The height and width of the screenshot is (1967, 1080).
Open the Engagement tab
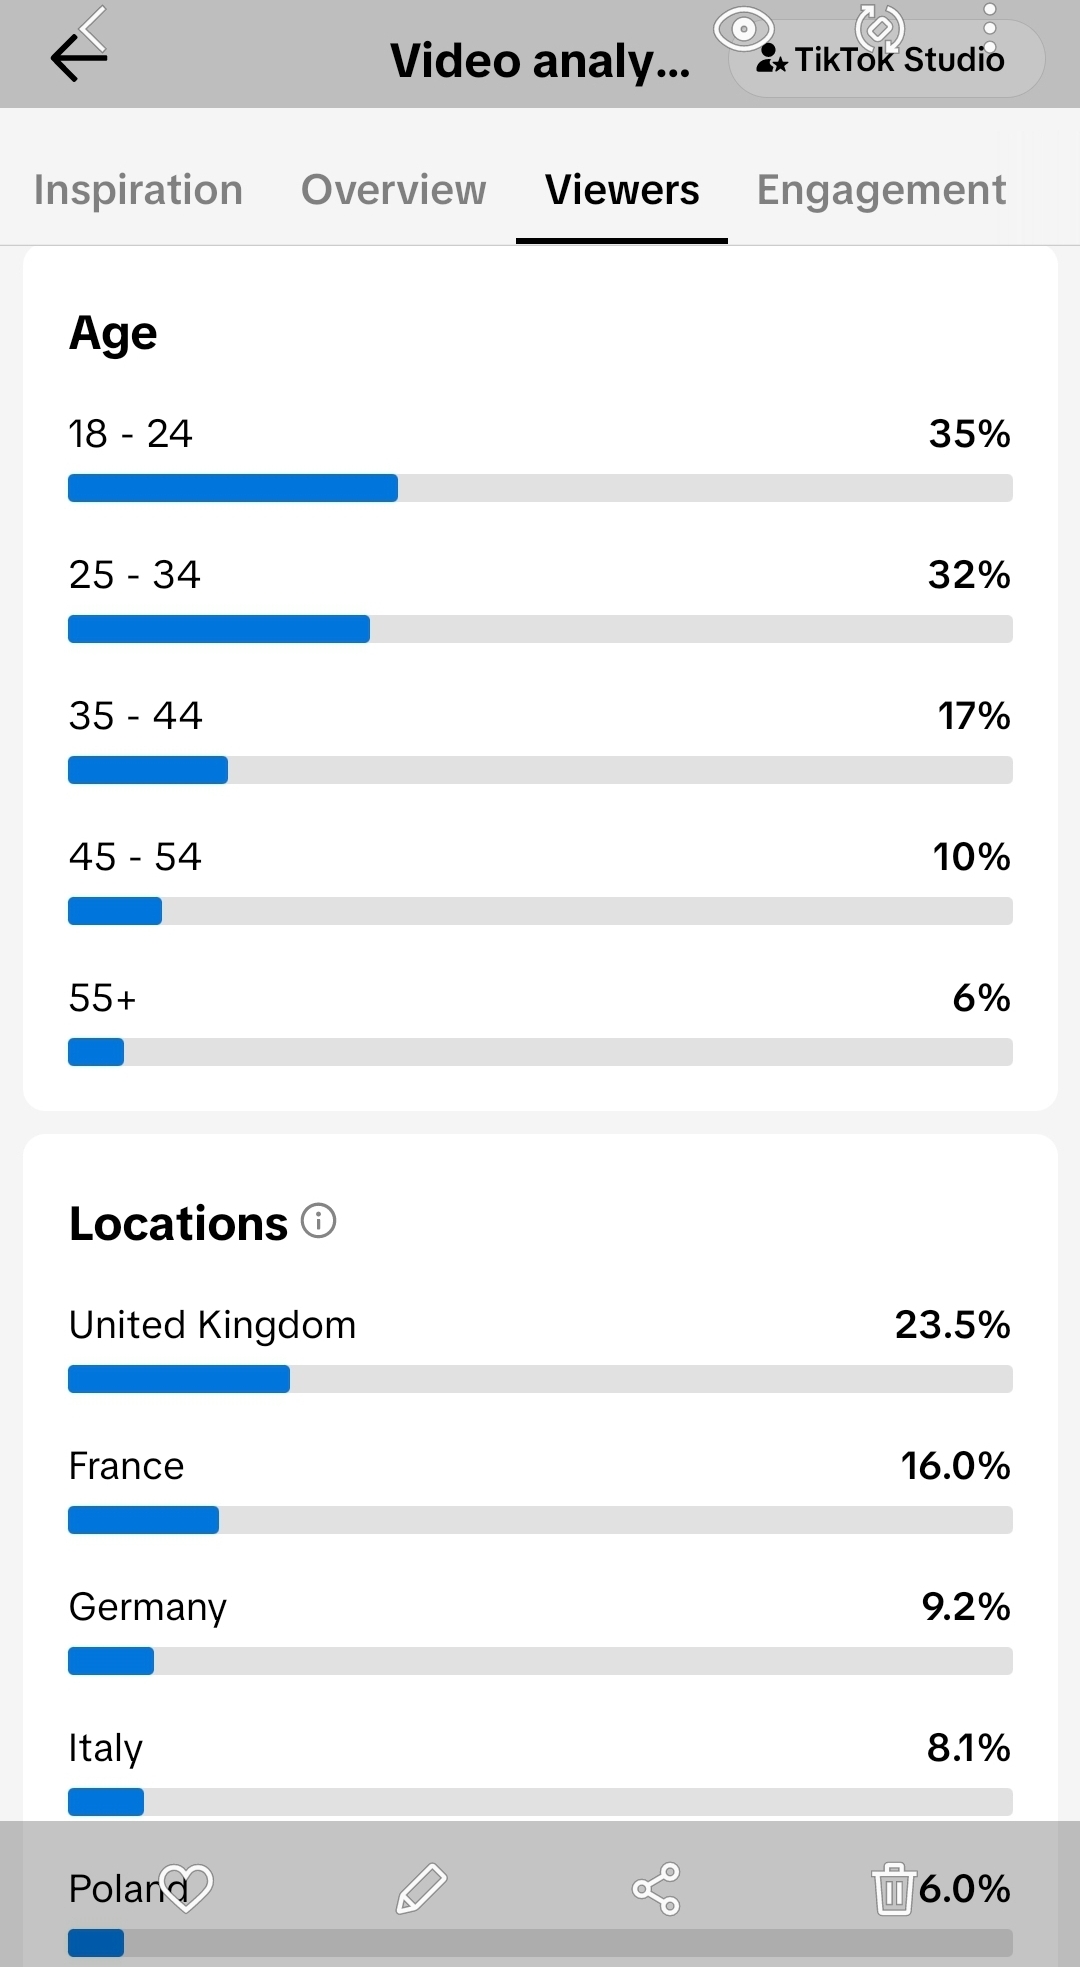pyautogui.click(x=881, y=190)
